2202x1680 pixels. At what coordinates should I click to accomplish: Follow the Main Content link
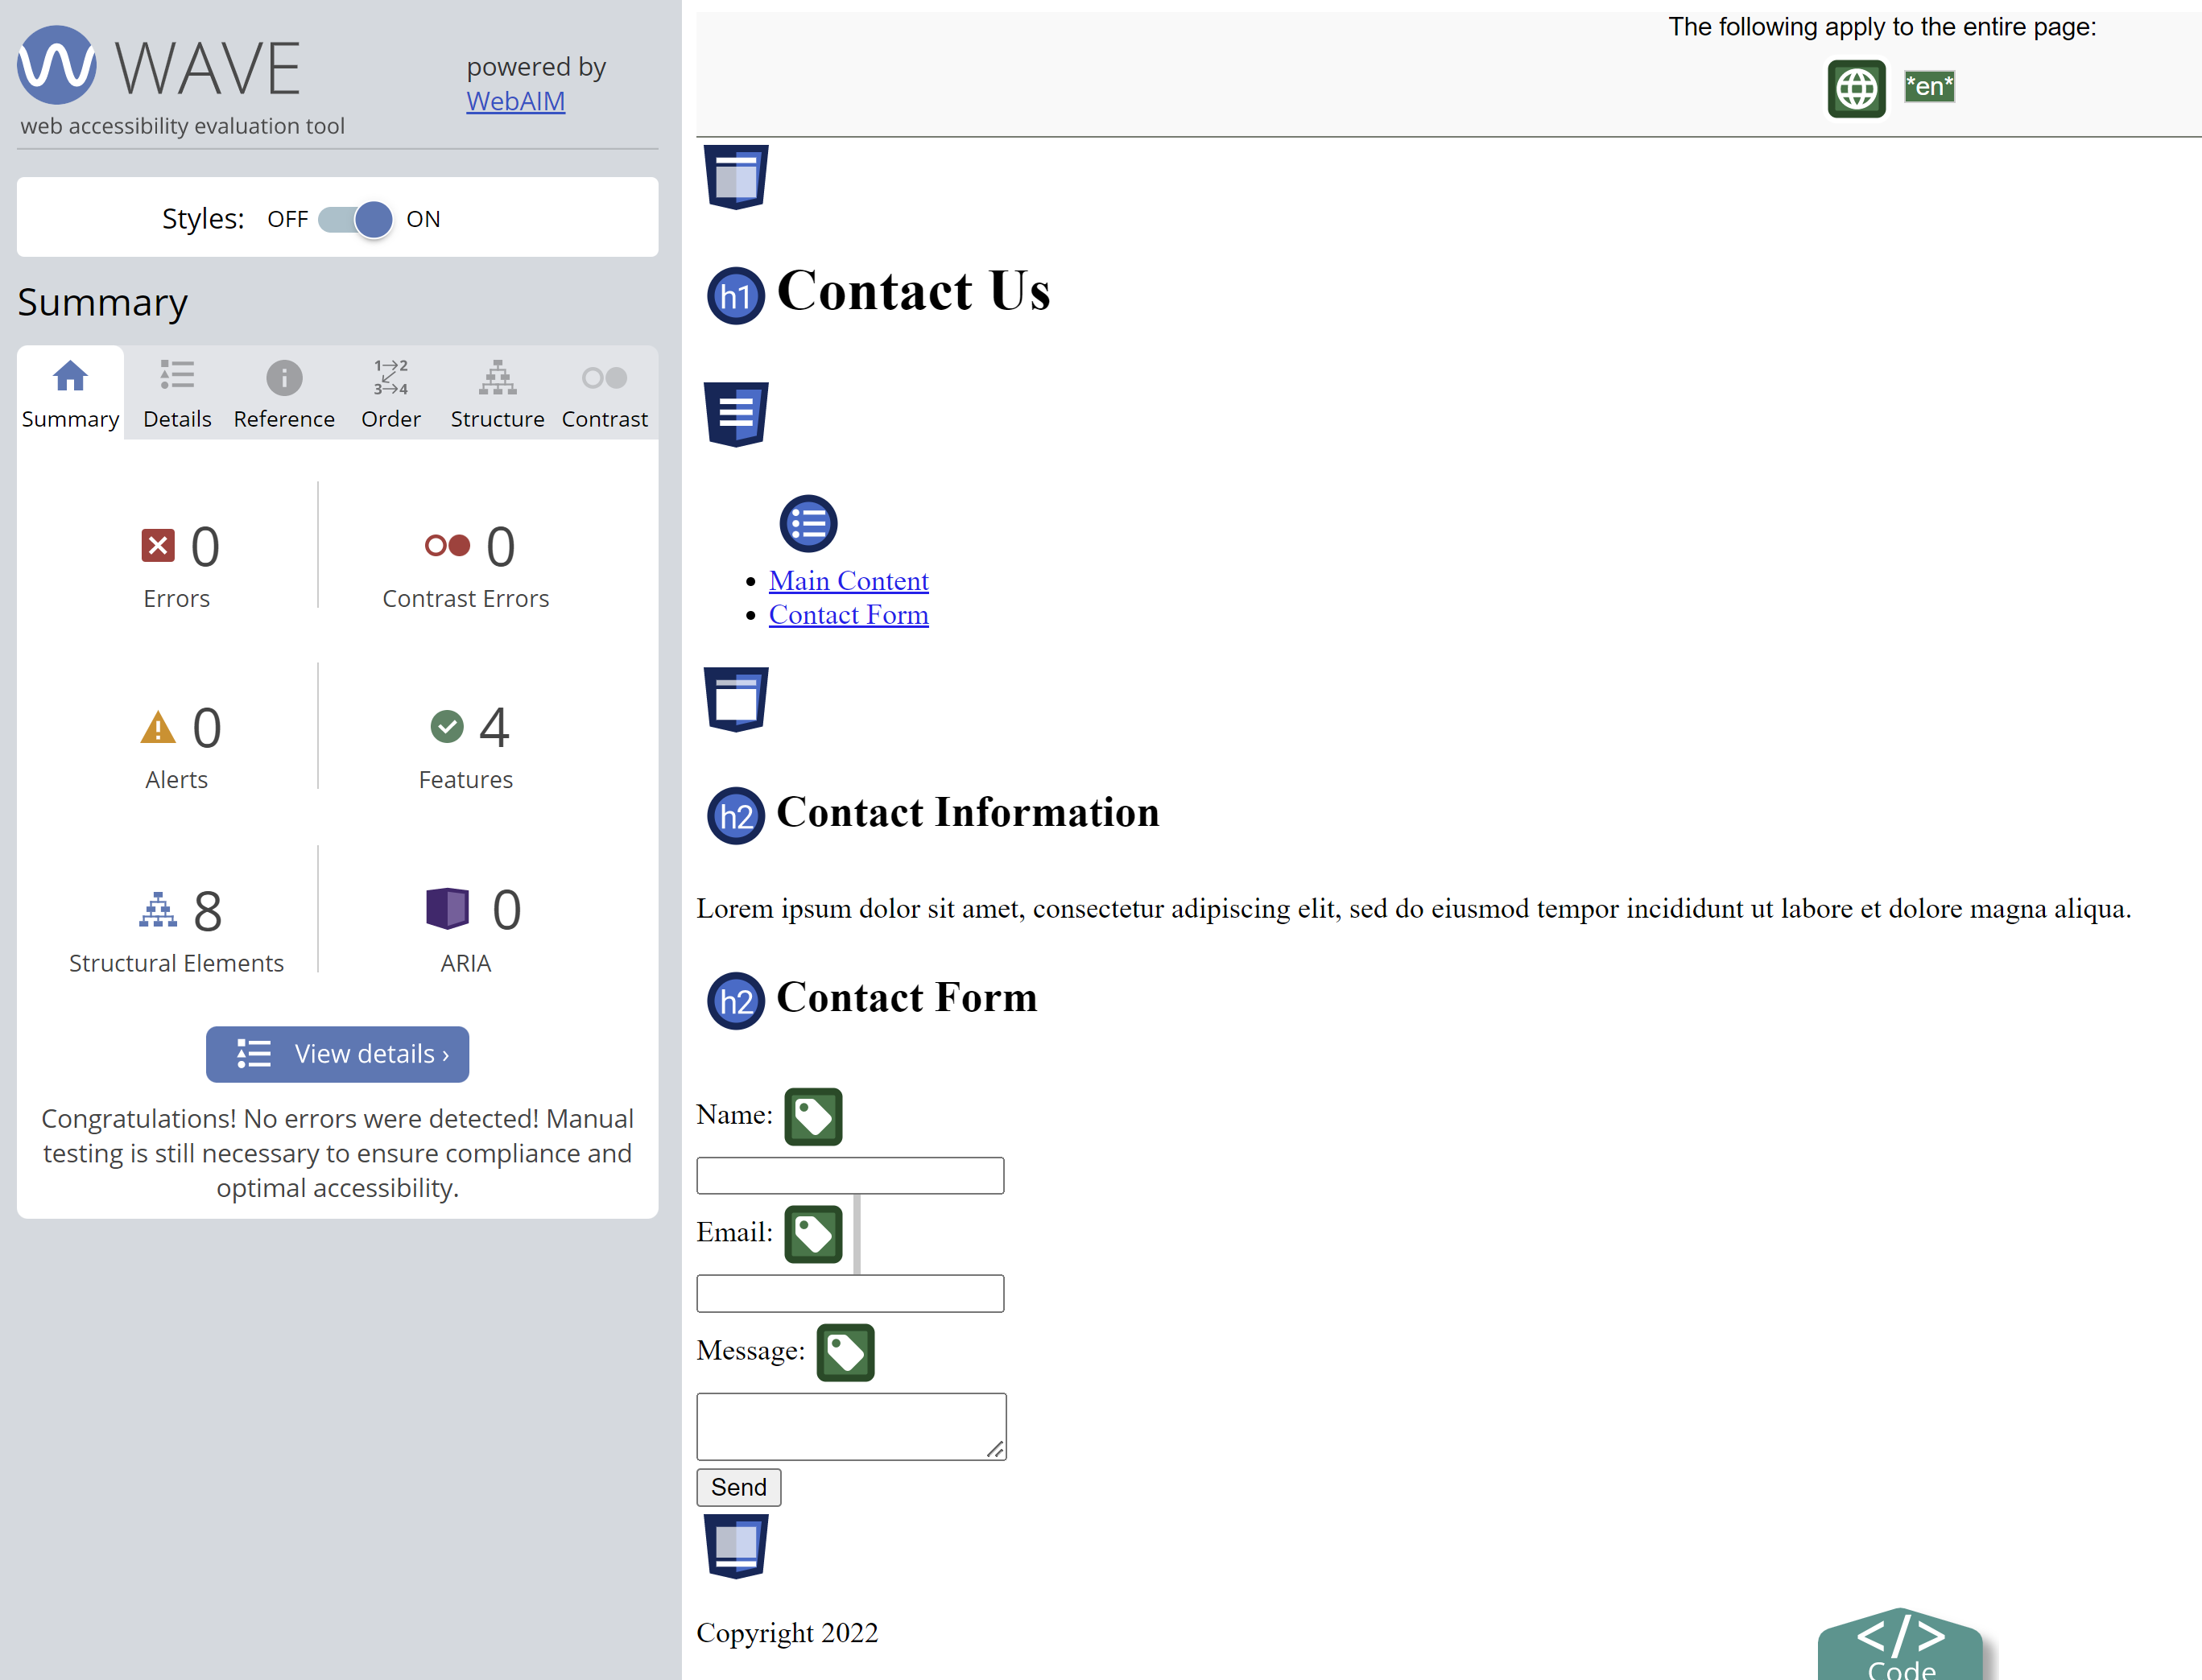tap(849, 580)
